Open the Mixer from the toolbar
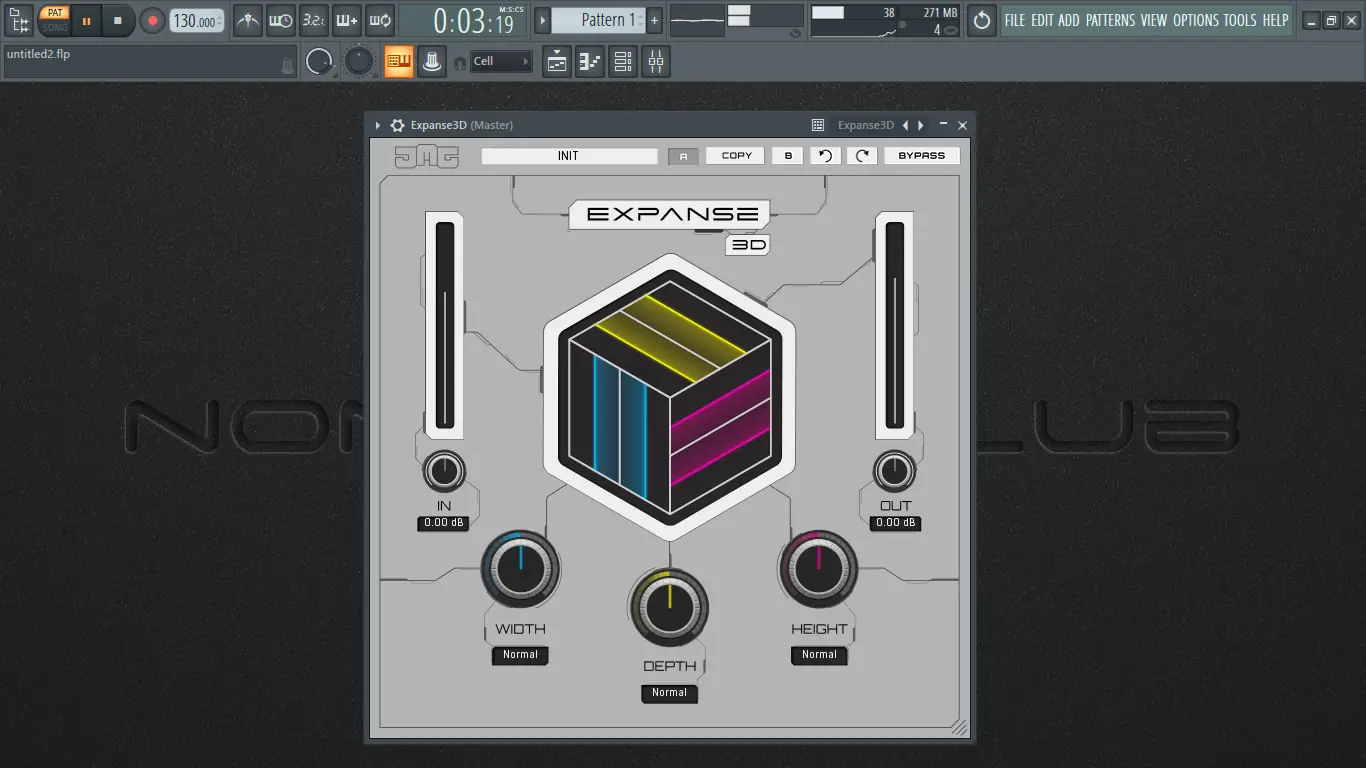This screenshot has height=768, width=1366. point(655,61)
